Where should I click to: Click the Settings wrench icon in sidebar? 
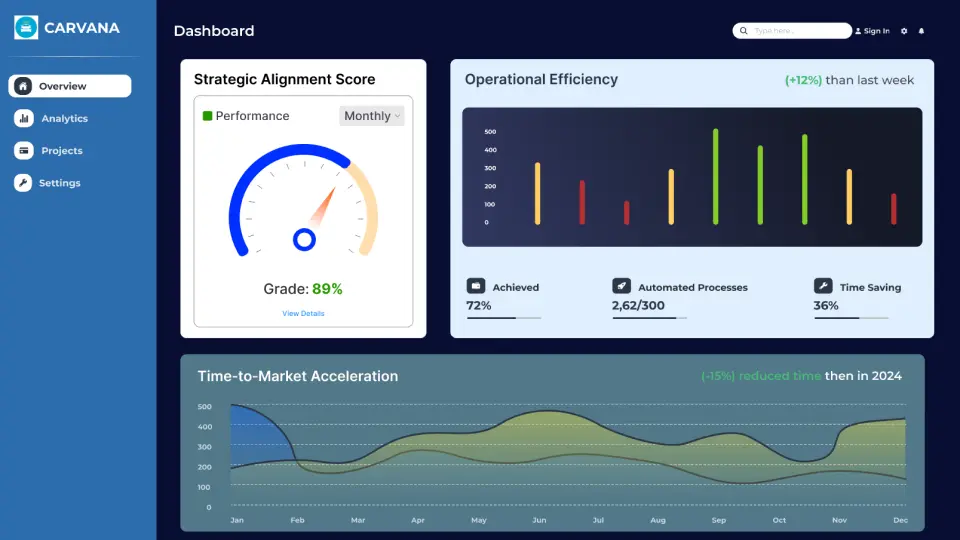(x=23, y=183)
